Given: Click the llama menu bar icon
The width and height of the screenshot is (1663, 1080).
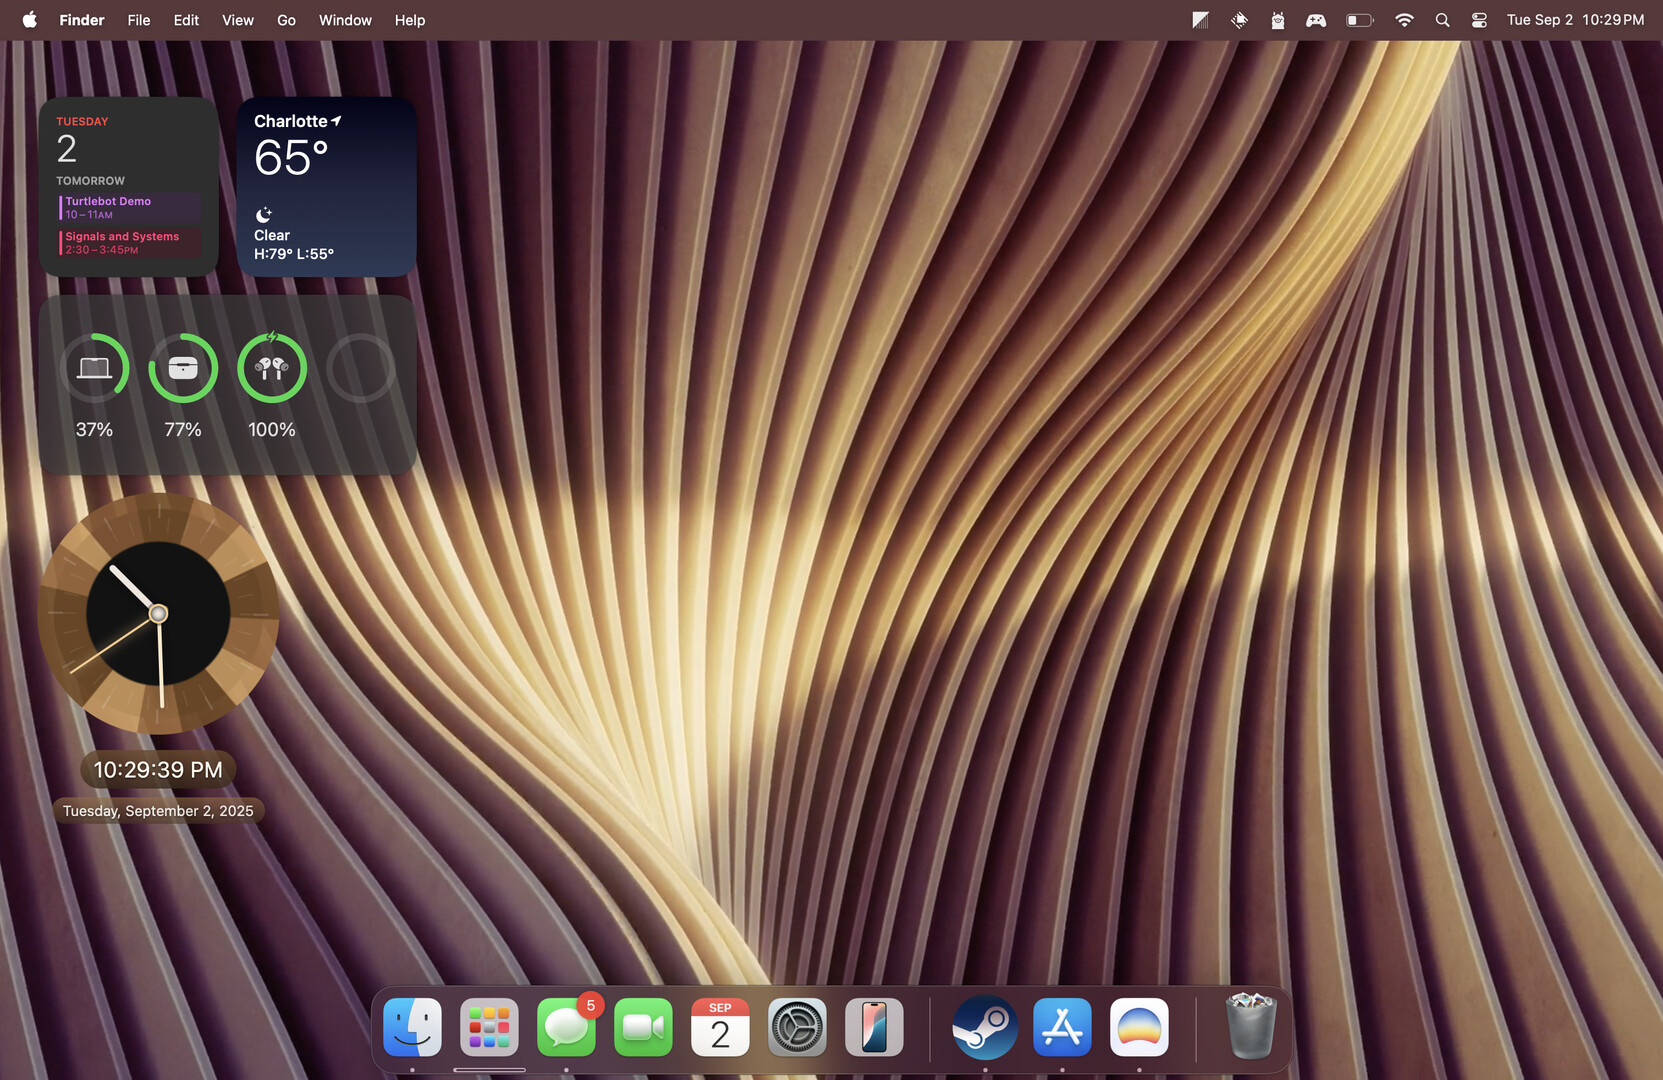Looking at the screenshot, I should pyautogui.click(x=1277, y=19).
